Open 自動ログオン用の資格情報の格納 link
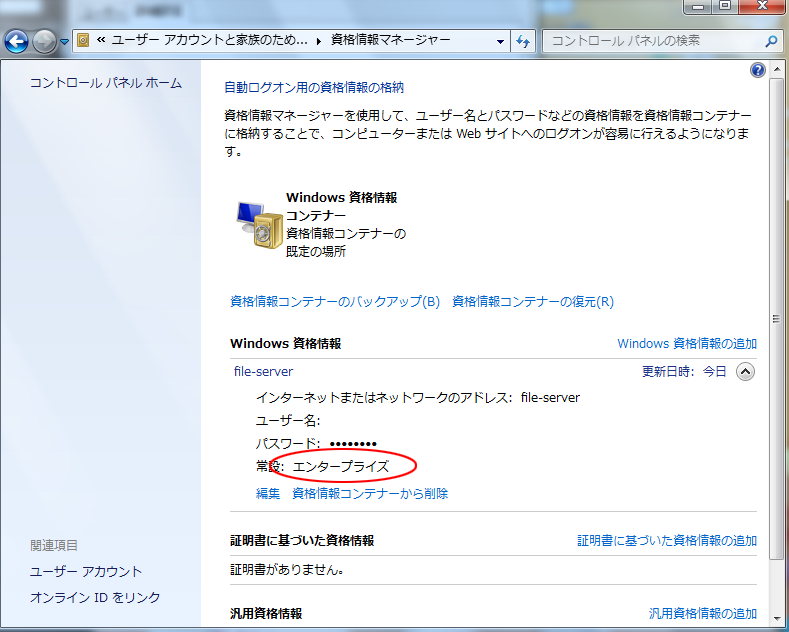The width and height of the screenshot is (789, 632). [x=314, y=88]
